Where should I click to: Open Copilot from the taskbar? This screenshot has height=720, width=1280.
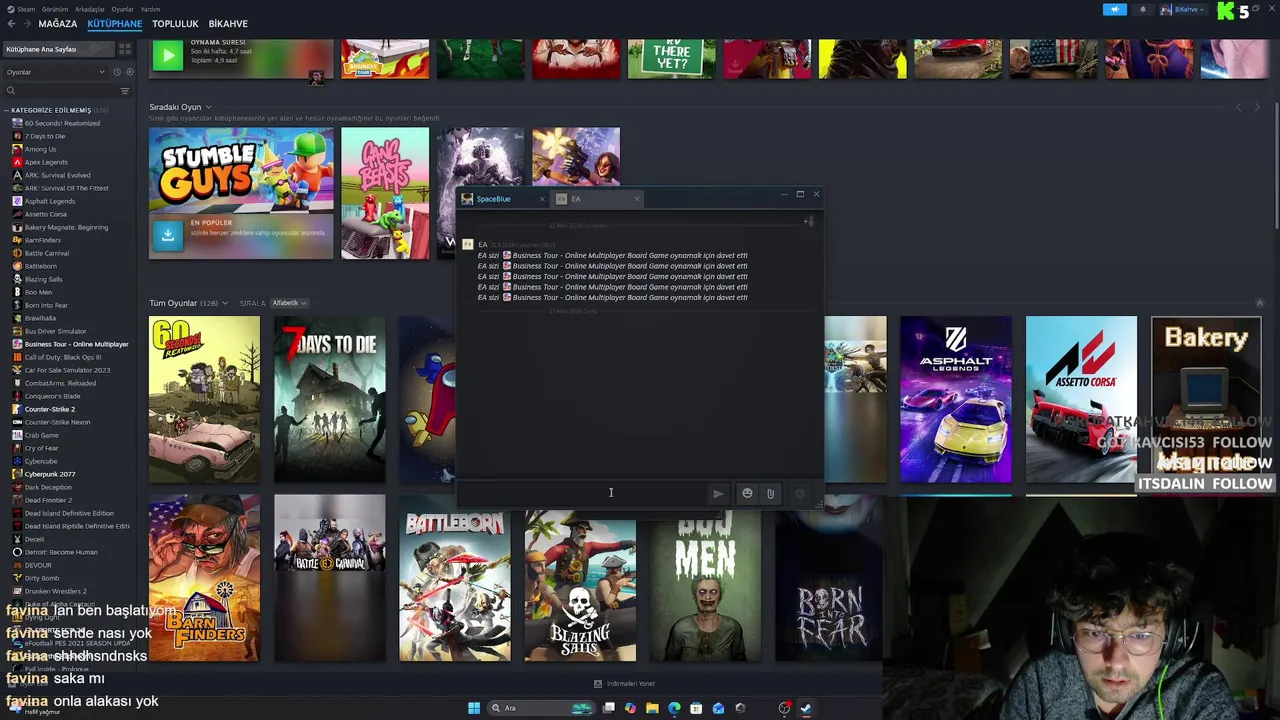630,708
